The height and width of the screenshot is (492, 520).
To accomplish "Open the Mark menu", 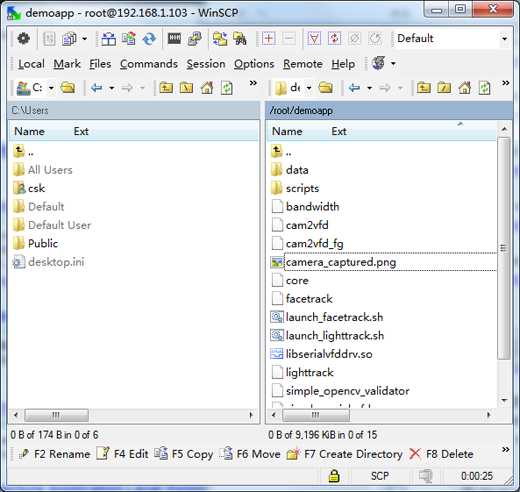I will pos(67,64).
